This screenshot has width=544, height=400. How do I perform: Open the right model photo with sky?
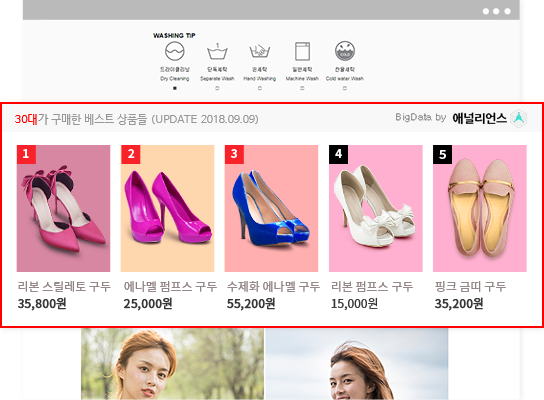click(357, 364)
